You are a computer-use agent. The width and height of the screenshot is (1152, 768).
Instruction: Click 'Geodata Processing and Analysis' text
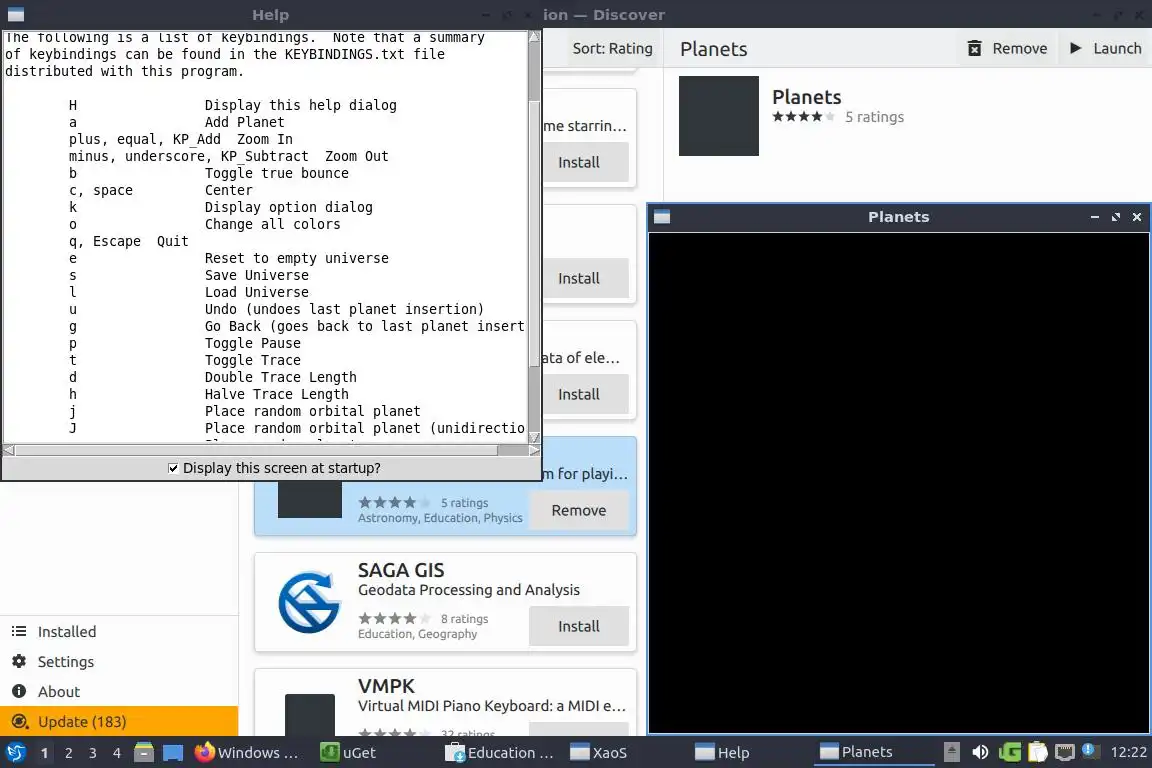pos(469,590)
